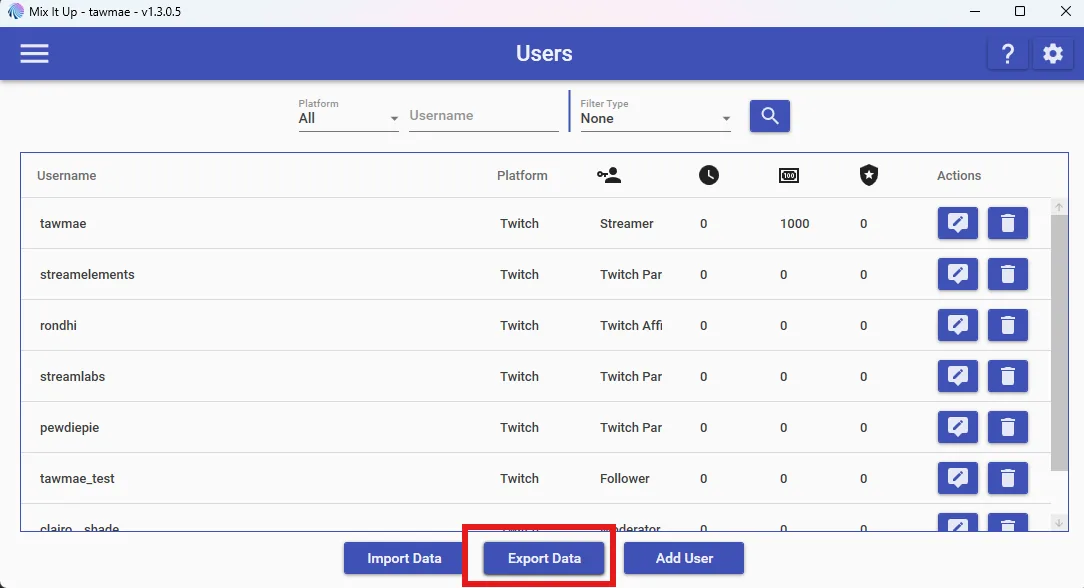Sort by the clock watch-time column icon

[x=709, y=176]
